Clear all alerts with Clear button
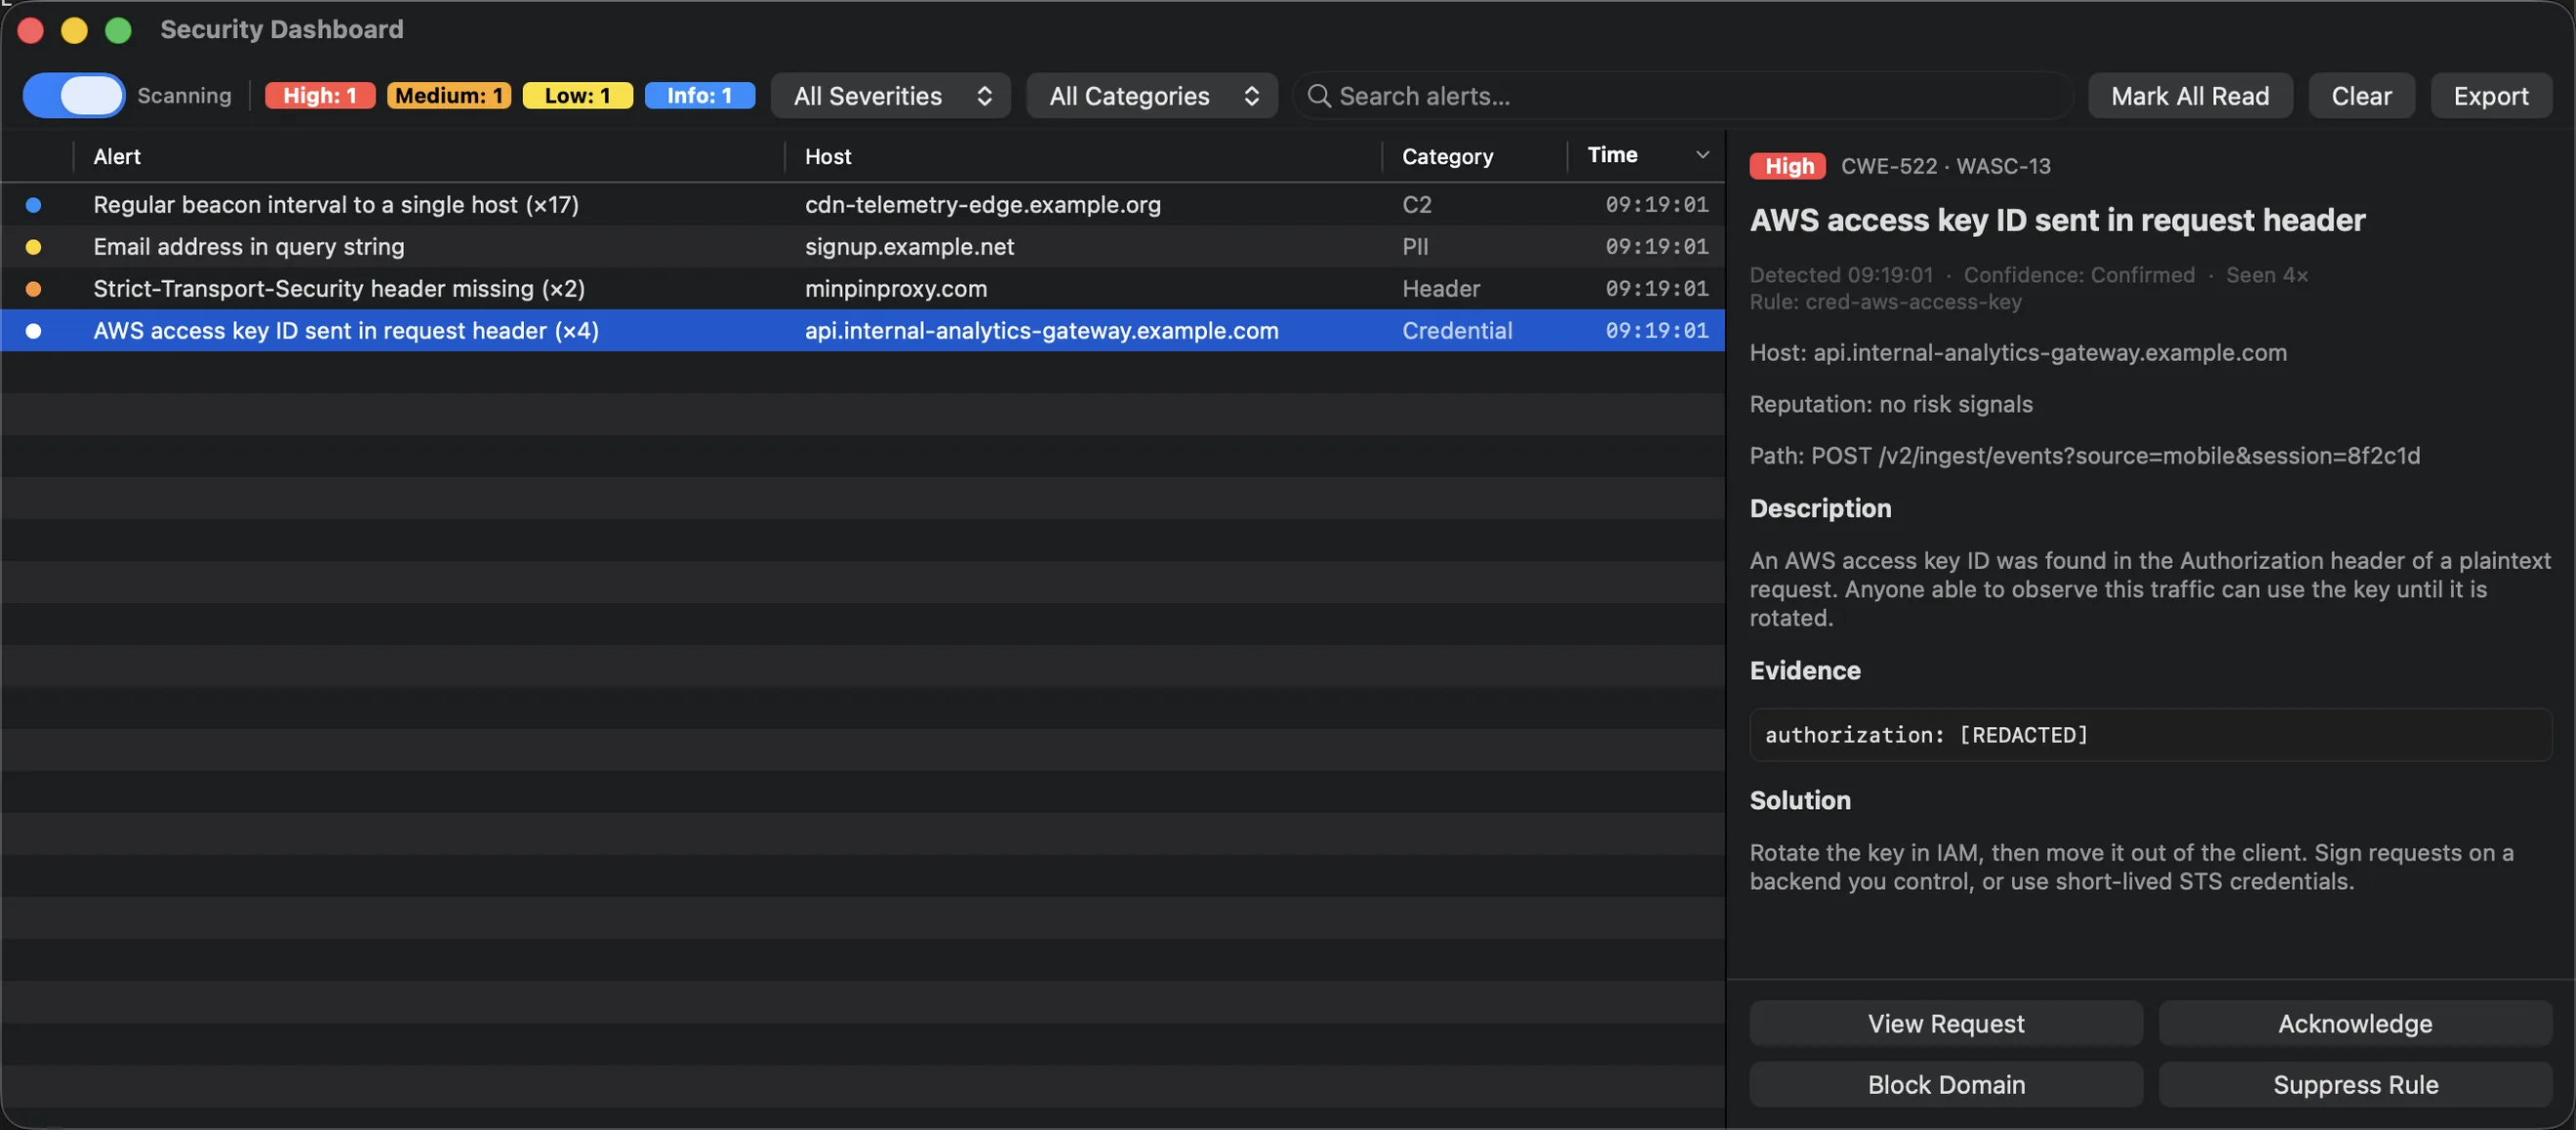Viewport: 2576px width, 1130px height. point(2361,96)
